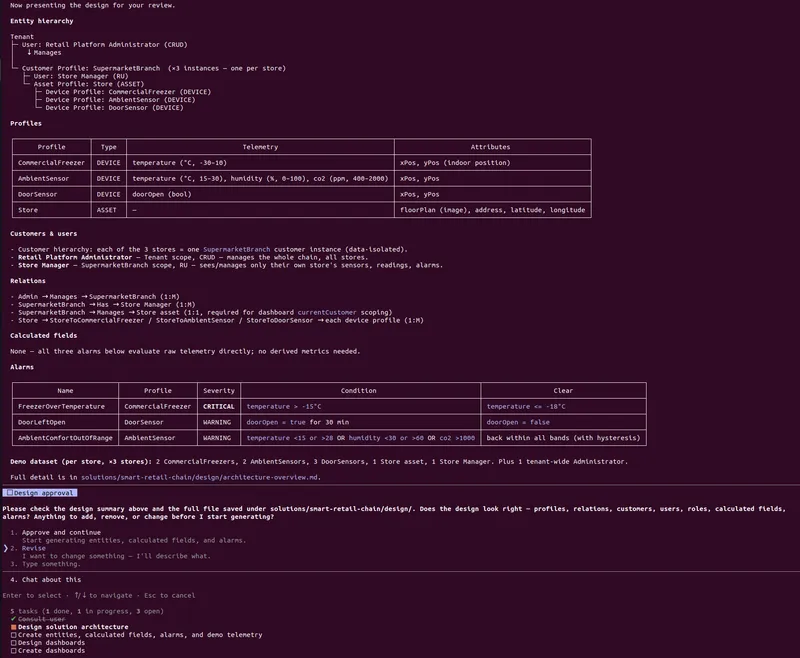Click the "Condition" column header
800x658 pixels.
point(359,391)
